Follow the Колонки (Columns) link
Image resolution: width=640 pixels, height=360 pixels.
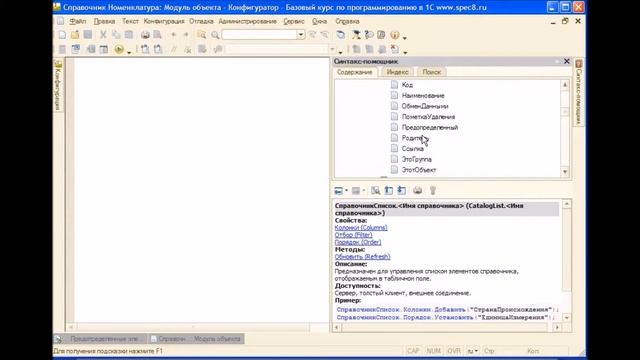click(361, 228)
